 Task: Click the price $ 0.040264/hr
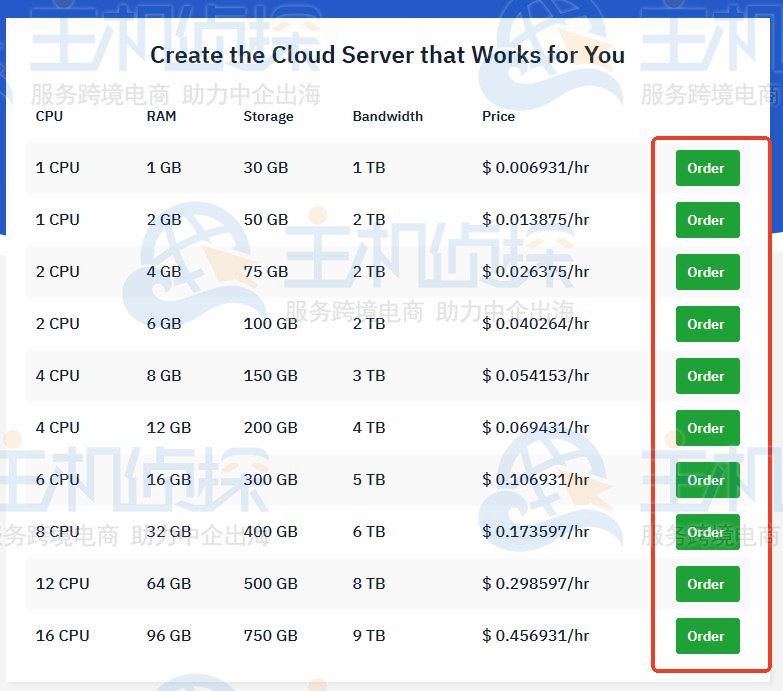(535, 324)
